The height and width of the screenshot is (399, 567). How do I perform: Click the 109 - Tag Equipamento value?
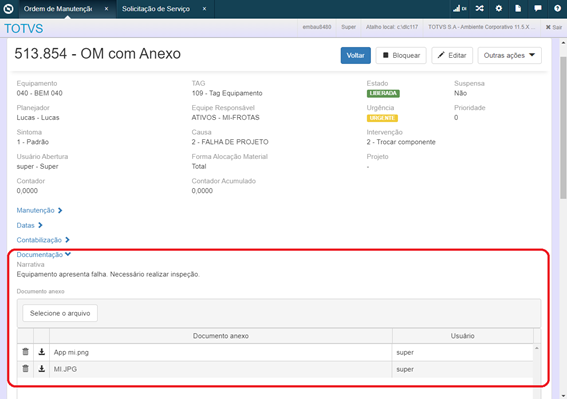(x=227, y=93)
